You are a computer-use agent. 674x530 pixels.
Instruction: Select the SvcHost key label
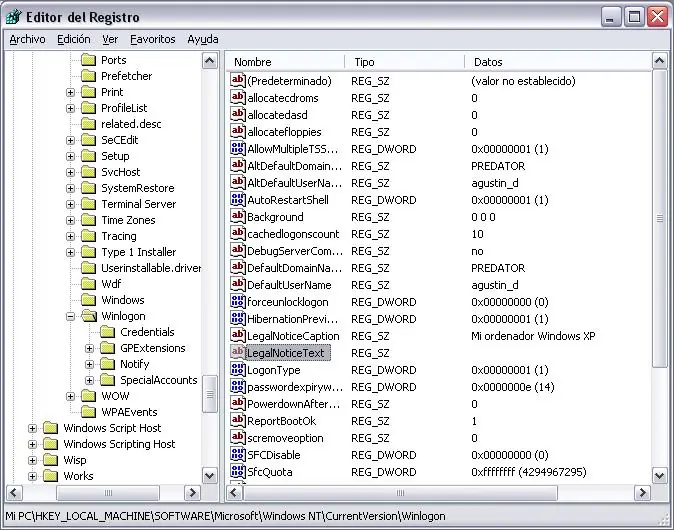coord(120,172)
